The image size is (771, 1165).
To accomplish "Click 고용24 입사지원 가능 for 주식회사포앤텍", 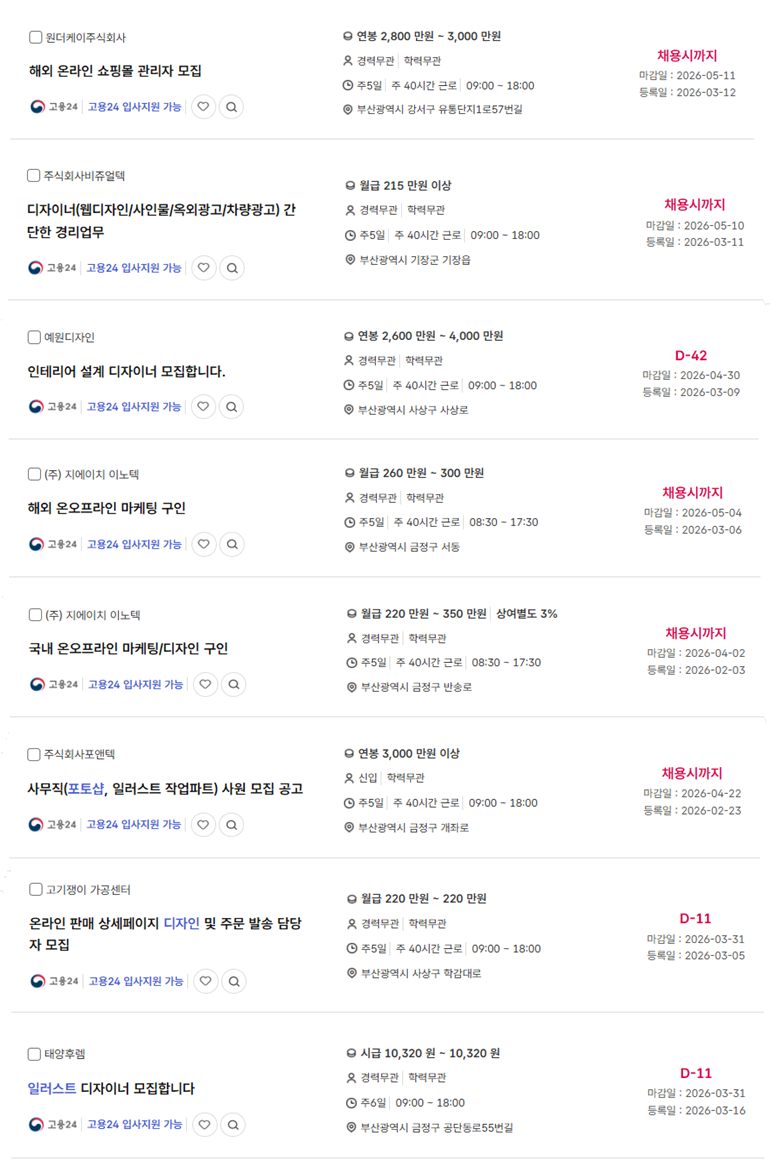I will tap(134, 825).
